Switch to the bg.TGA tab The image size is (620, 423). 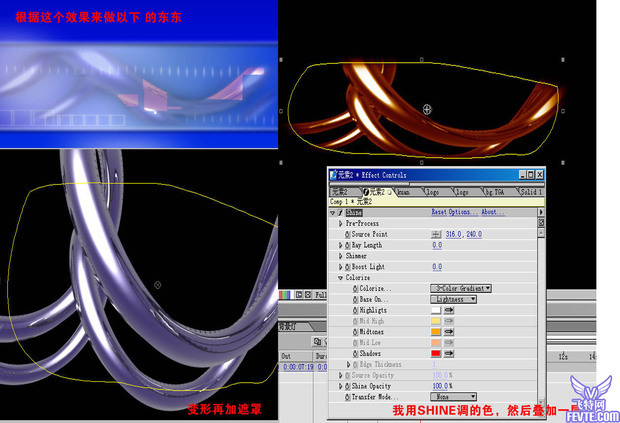click(x=494, y=191)
